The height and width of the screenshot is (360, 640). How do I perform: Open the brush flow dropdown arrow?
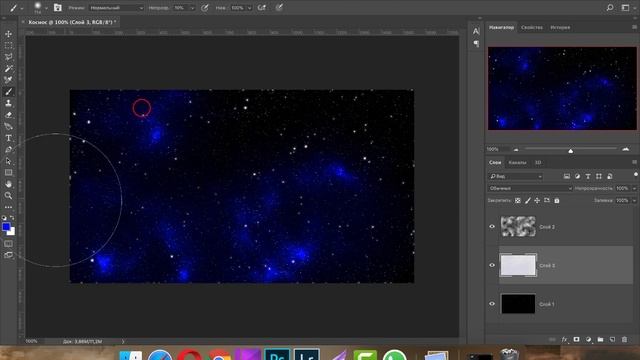click(x=249, y=8)
